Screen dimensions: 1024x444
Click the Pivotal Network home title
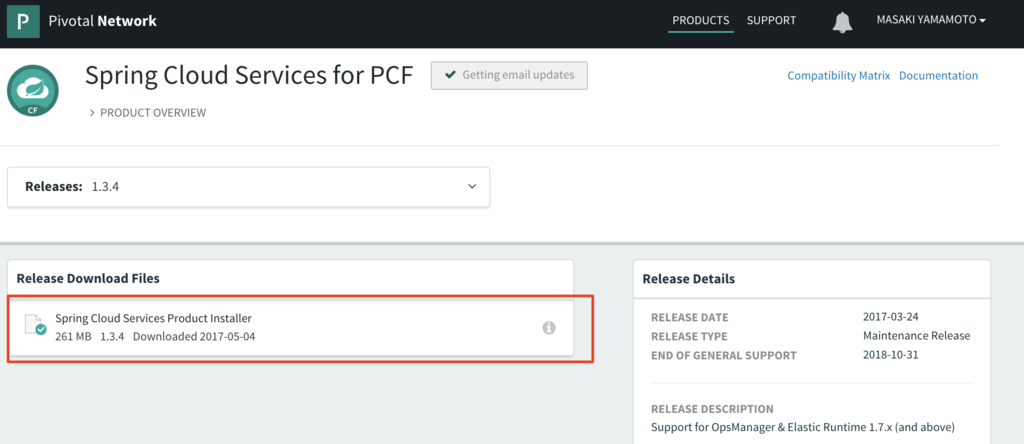click(102, 21)
